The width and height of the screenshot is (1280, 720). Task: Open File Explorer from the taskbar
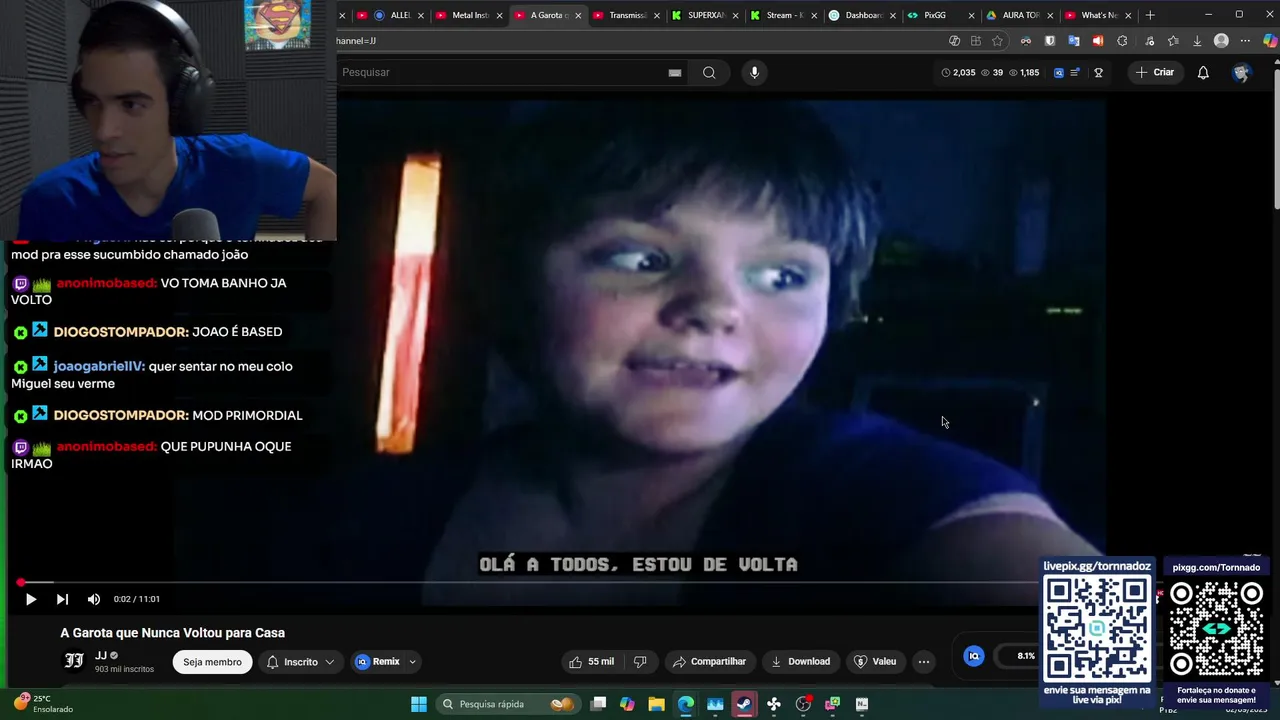pyautogui.click(x=656, y=704)
